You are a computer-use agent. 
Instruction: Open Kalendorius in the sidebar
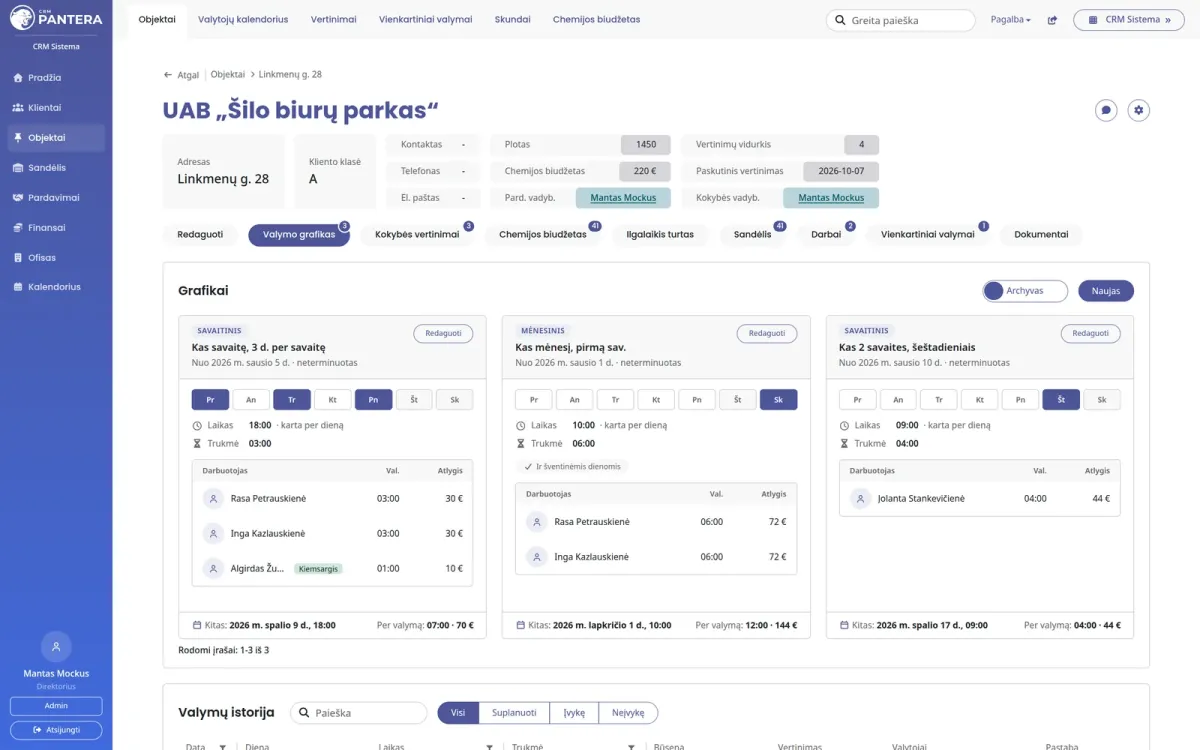click(x=56, y=287)
